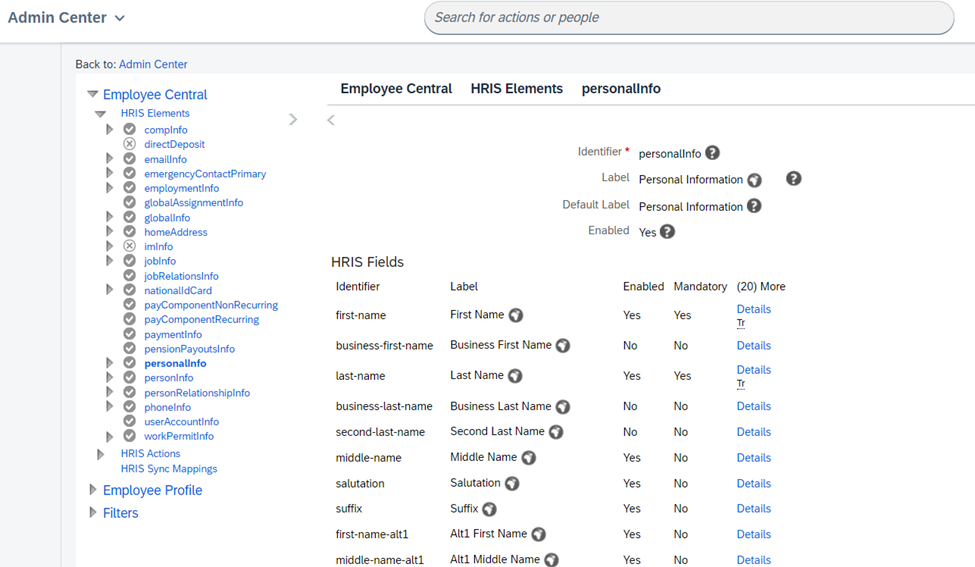
Task: Click disabled X icon for imInfo
Action: point(129,246)
